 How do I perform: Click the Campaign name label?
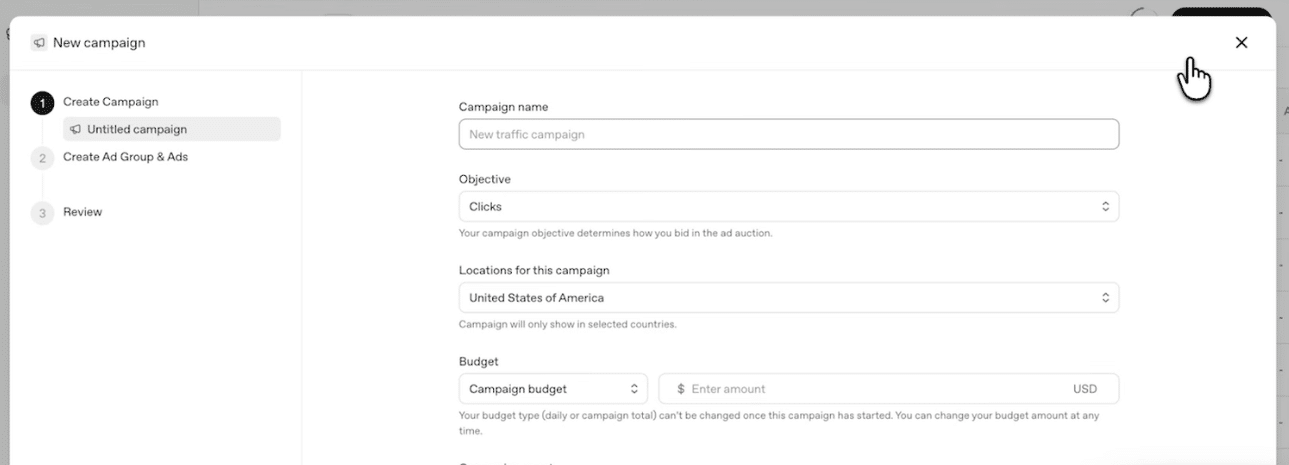click(x=503, y=107)
